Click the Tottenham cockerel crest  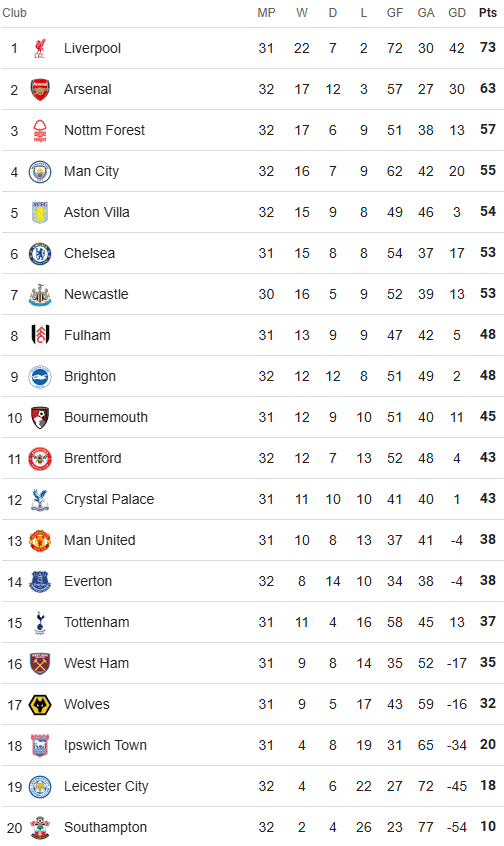[40, 623]
